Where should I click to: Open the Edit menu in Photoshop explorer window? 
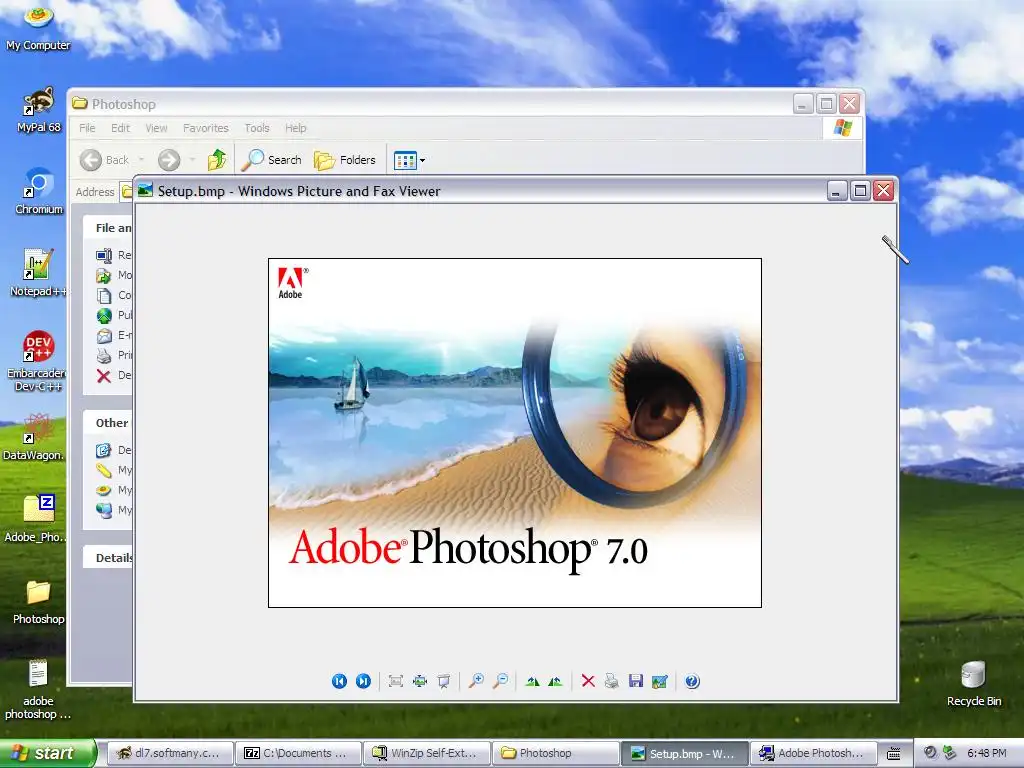point(120,128)
